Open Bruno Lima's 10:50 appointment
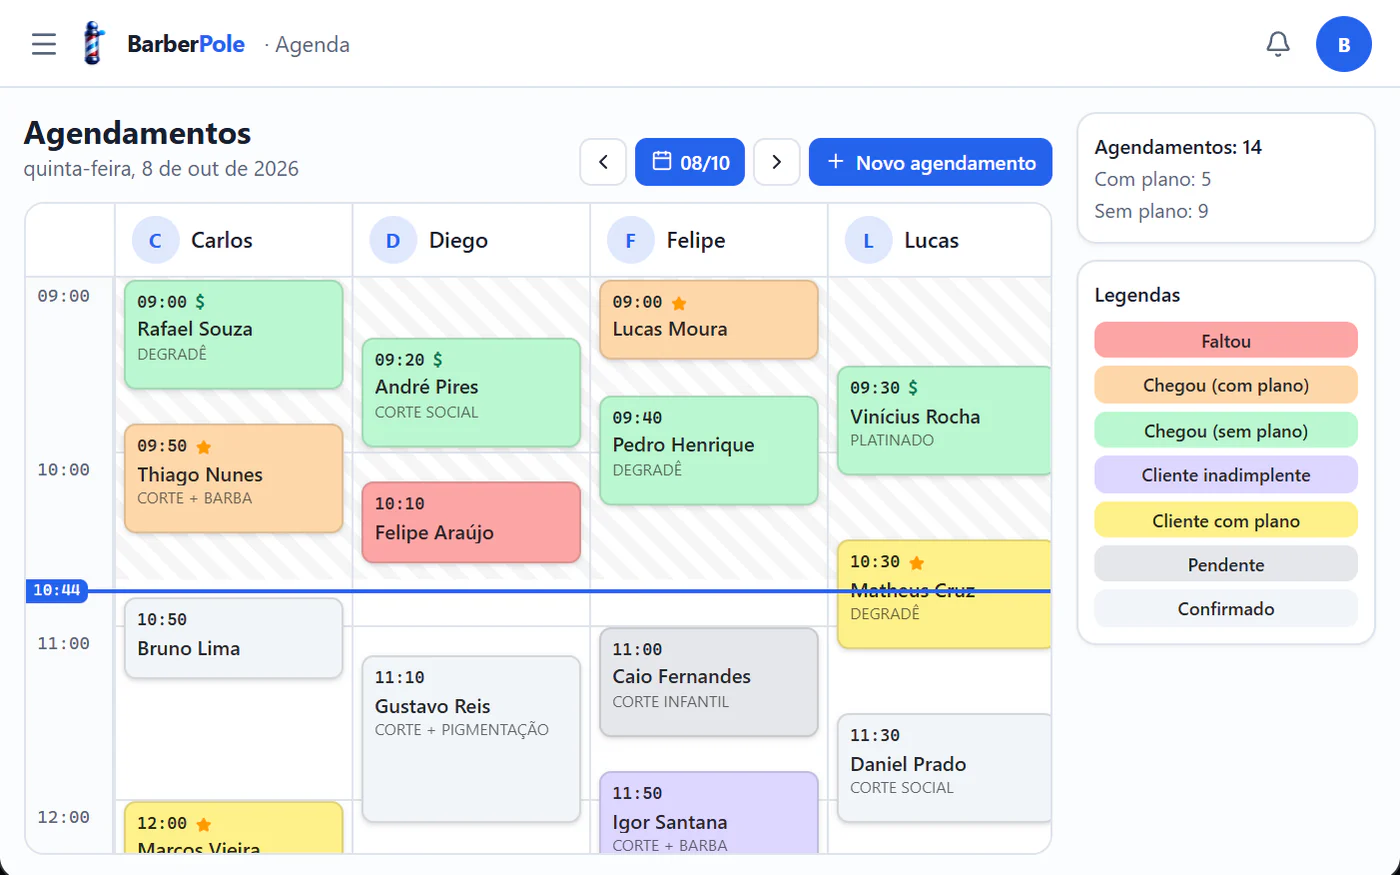The width and height of the screenshot is (1400, 875). click(234, 639)
